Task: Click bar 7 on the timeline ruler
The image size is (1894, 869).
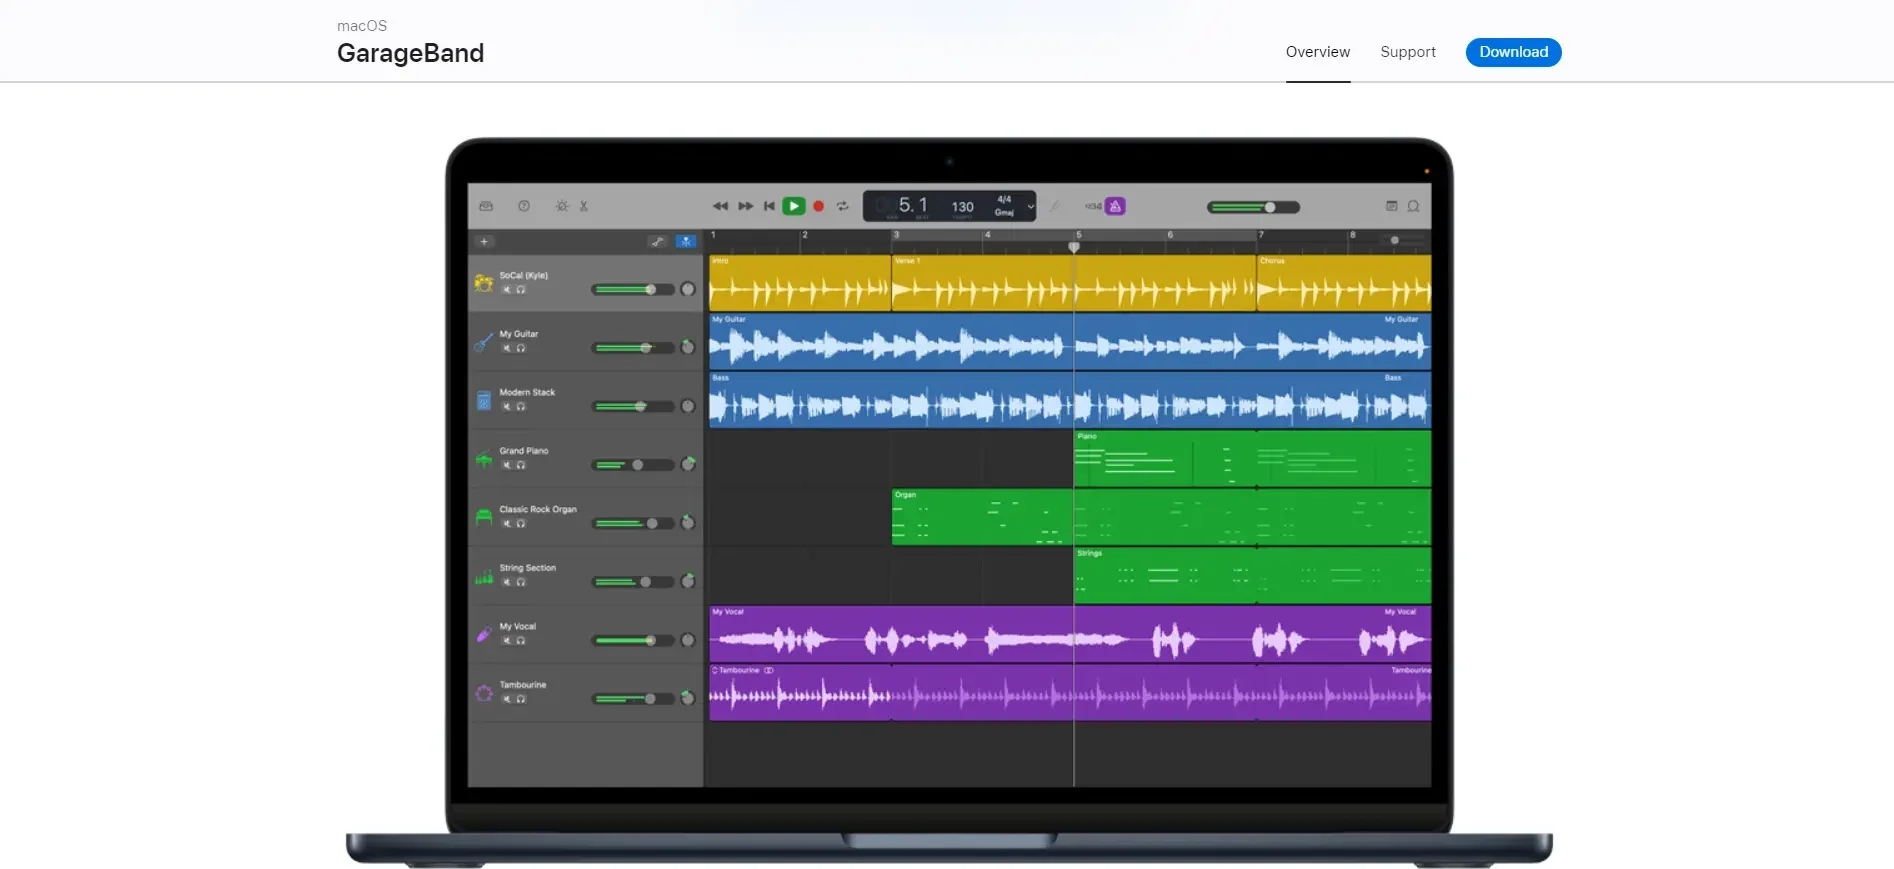Action: point(1261,235)
